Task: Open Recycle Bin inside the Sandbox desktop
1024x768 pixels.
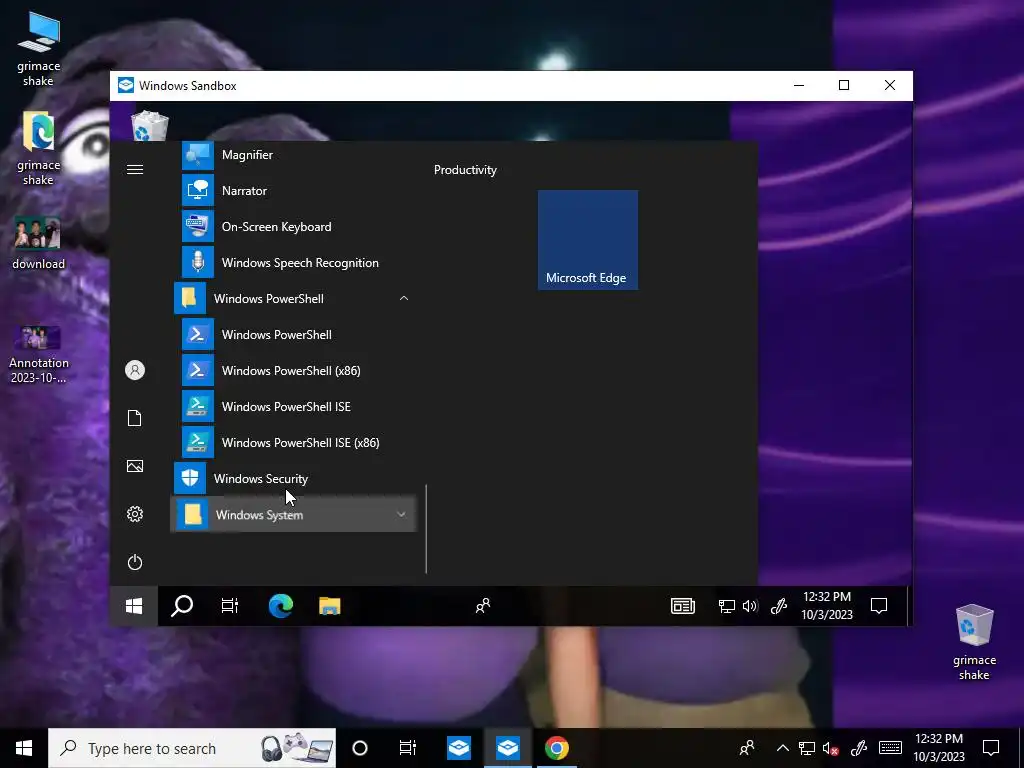Action: click(x=150, y=125)
